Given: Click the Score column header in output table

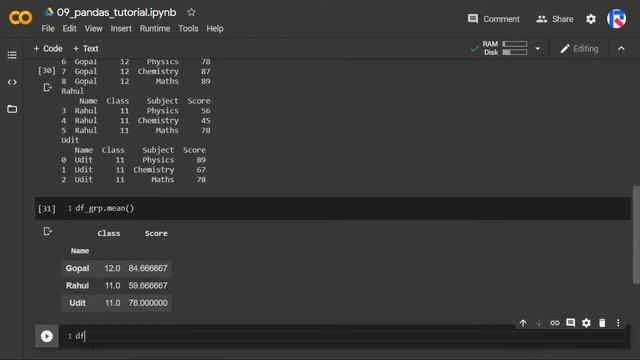Looking at the screenshot, I should click(156, 233).
